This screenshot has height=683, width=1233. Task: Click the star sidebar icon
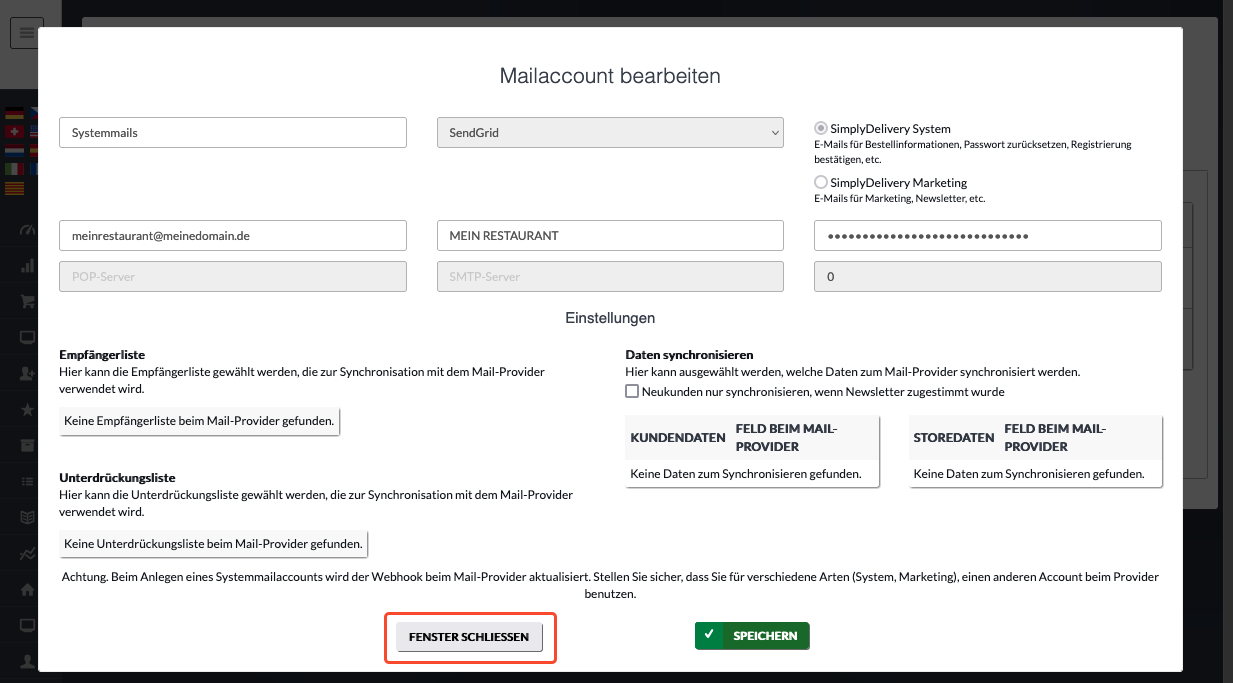[27, 409]
